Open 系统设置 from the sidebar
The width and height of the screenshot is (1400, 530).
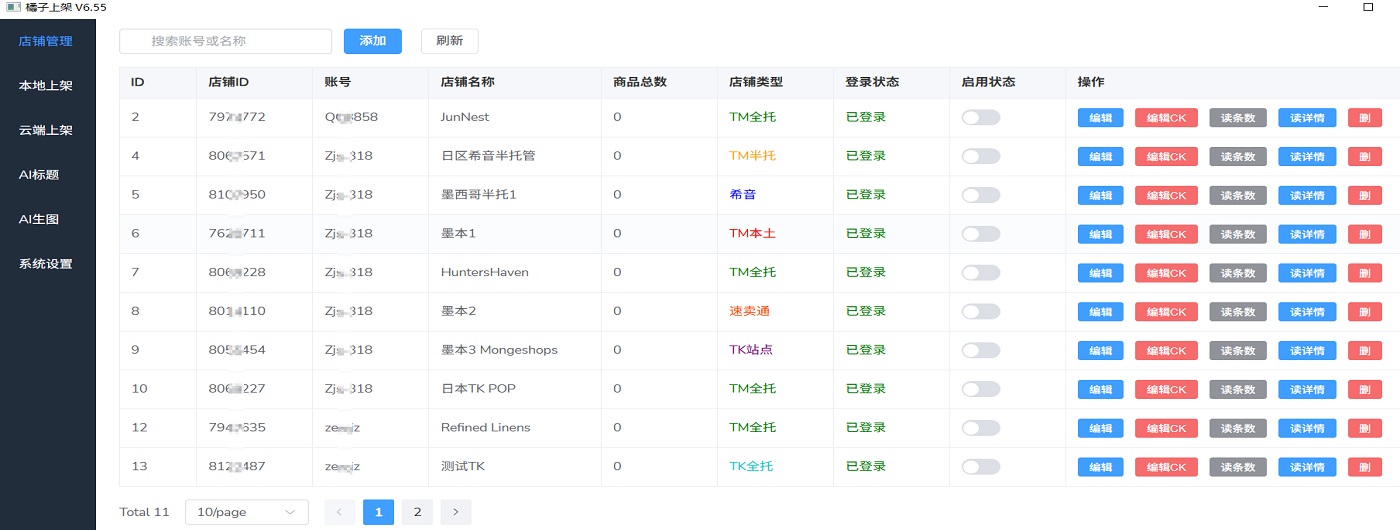tap(46, 264)
